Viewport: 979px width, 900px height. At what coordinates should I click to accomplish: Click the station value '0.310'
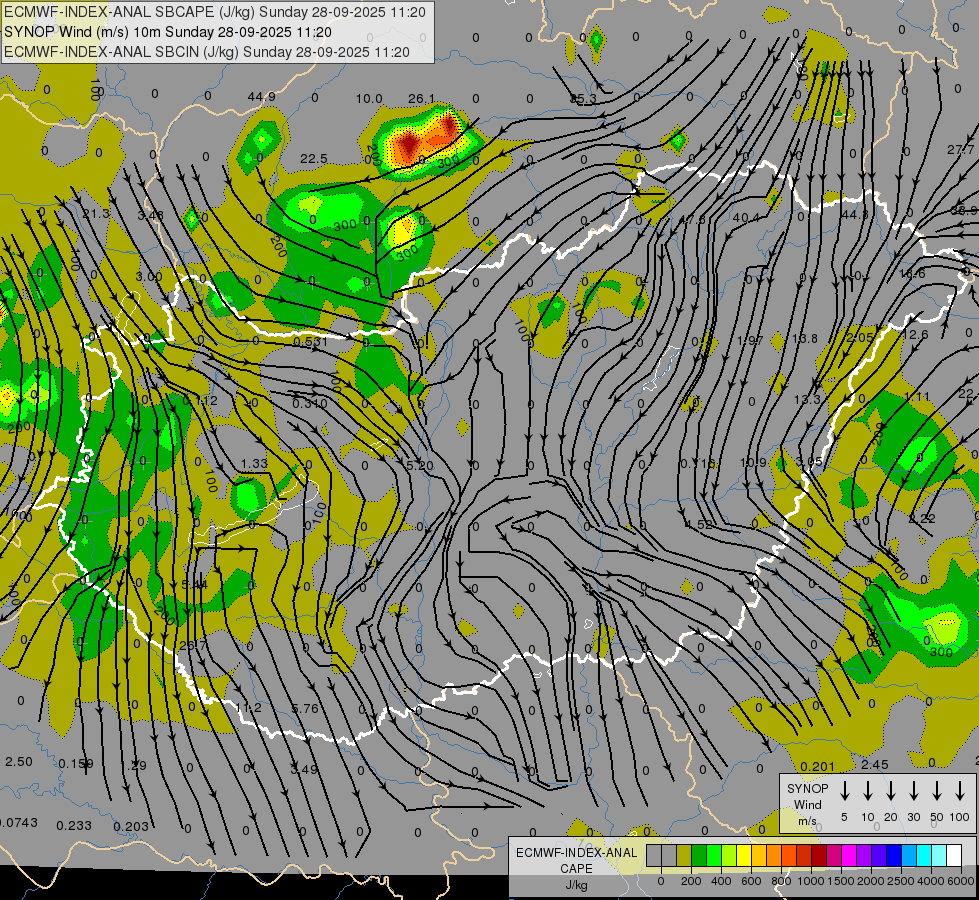(x=310, y=403)
